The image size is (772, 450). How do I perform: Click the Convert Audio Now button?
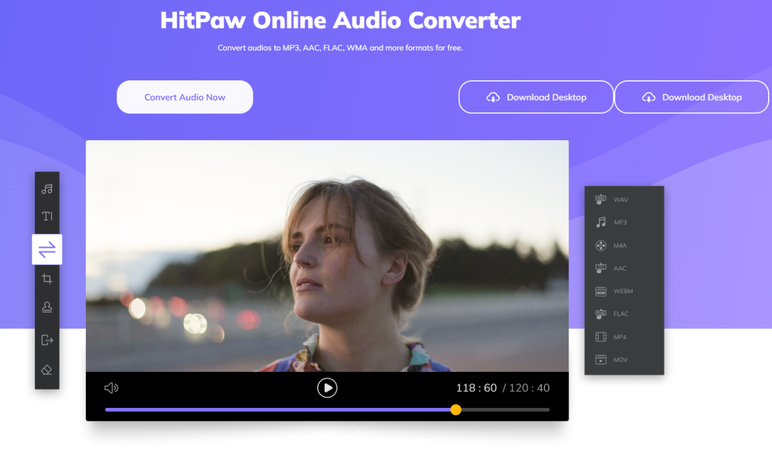point(185,97)
